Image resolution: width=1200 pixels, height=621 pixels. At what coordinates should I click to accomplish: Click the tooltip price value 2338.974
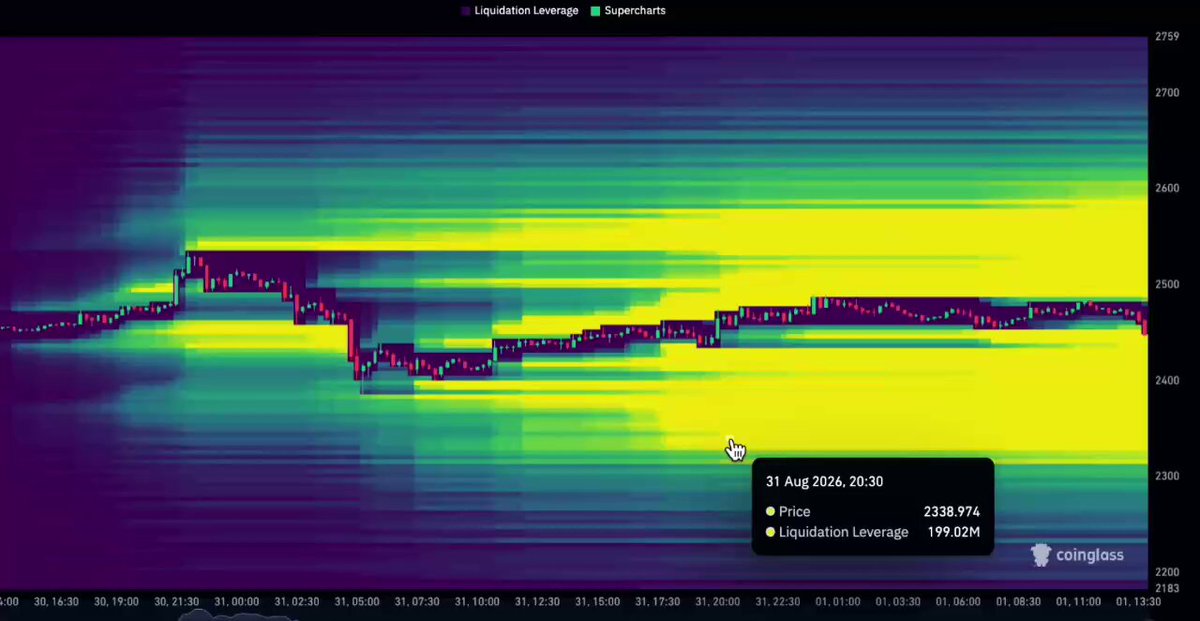pos(952,512)
